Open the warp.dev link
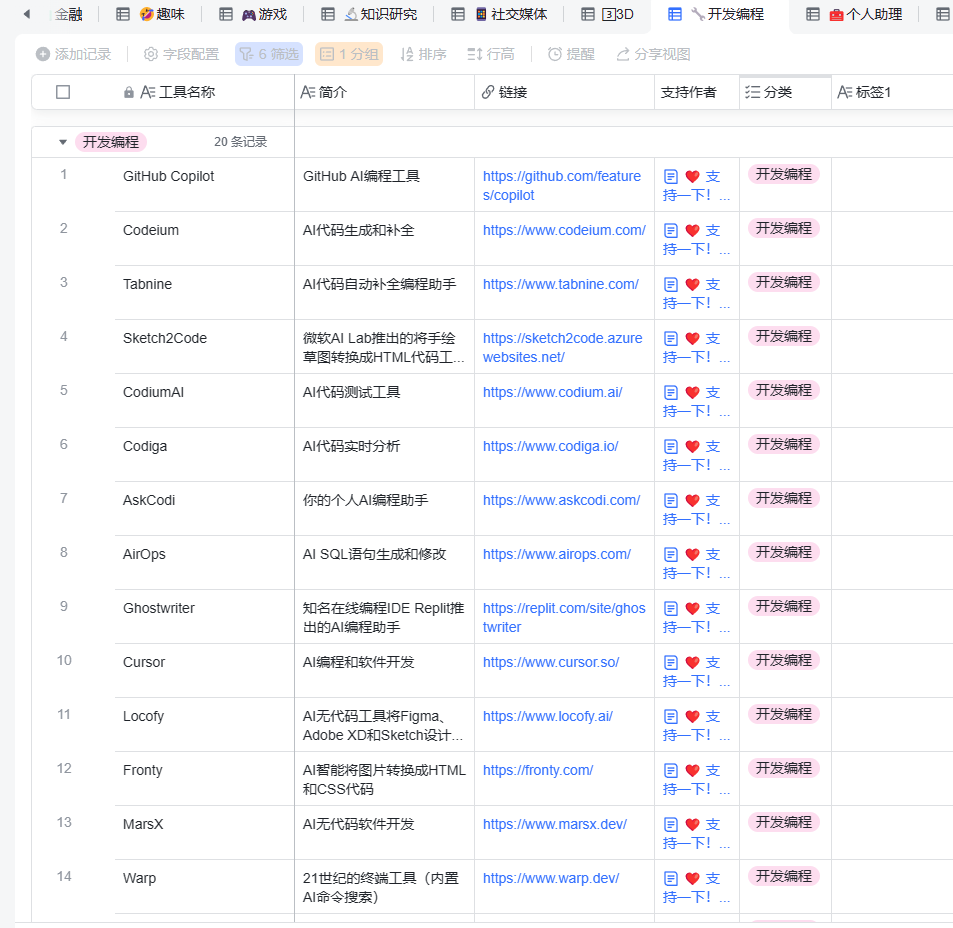Screen dimensions: 953x928 tap(551, 879)
